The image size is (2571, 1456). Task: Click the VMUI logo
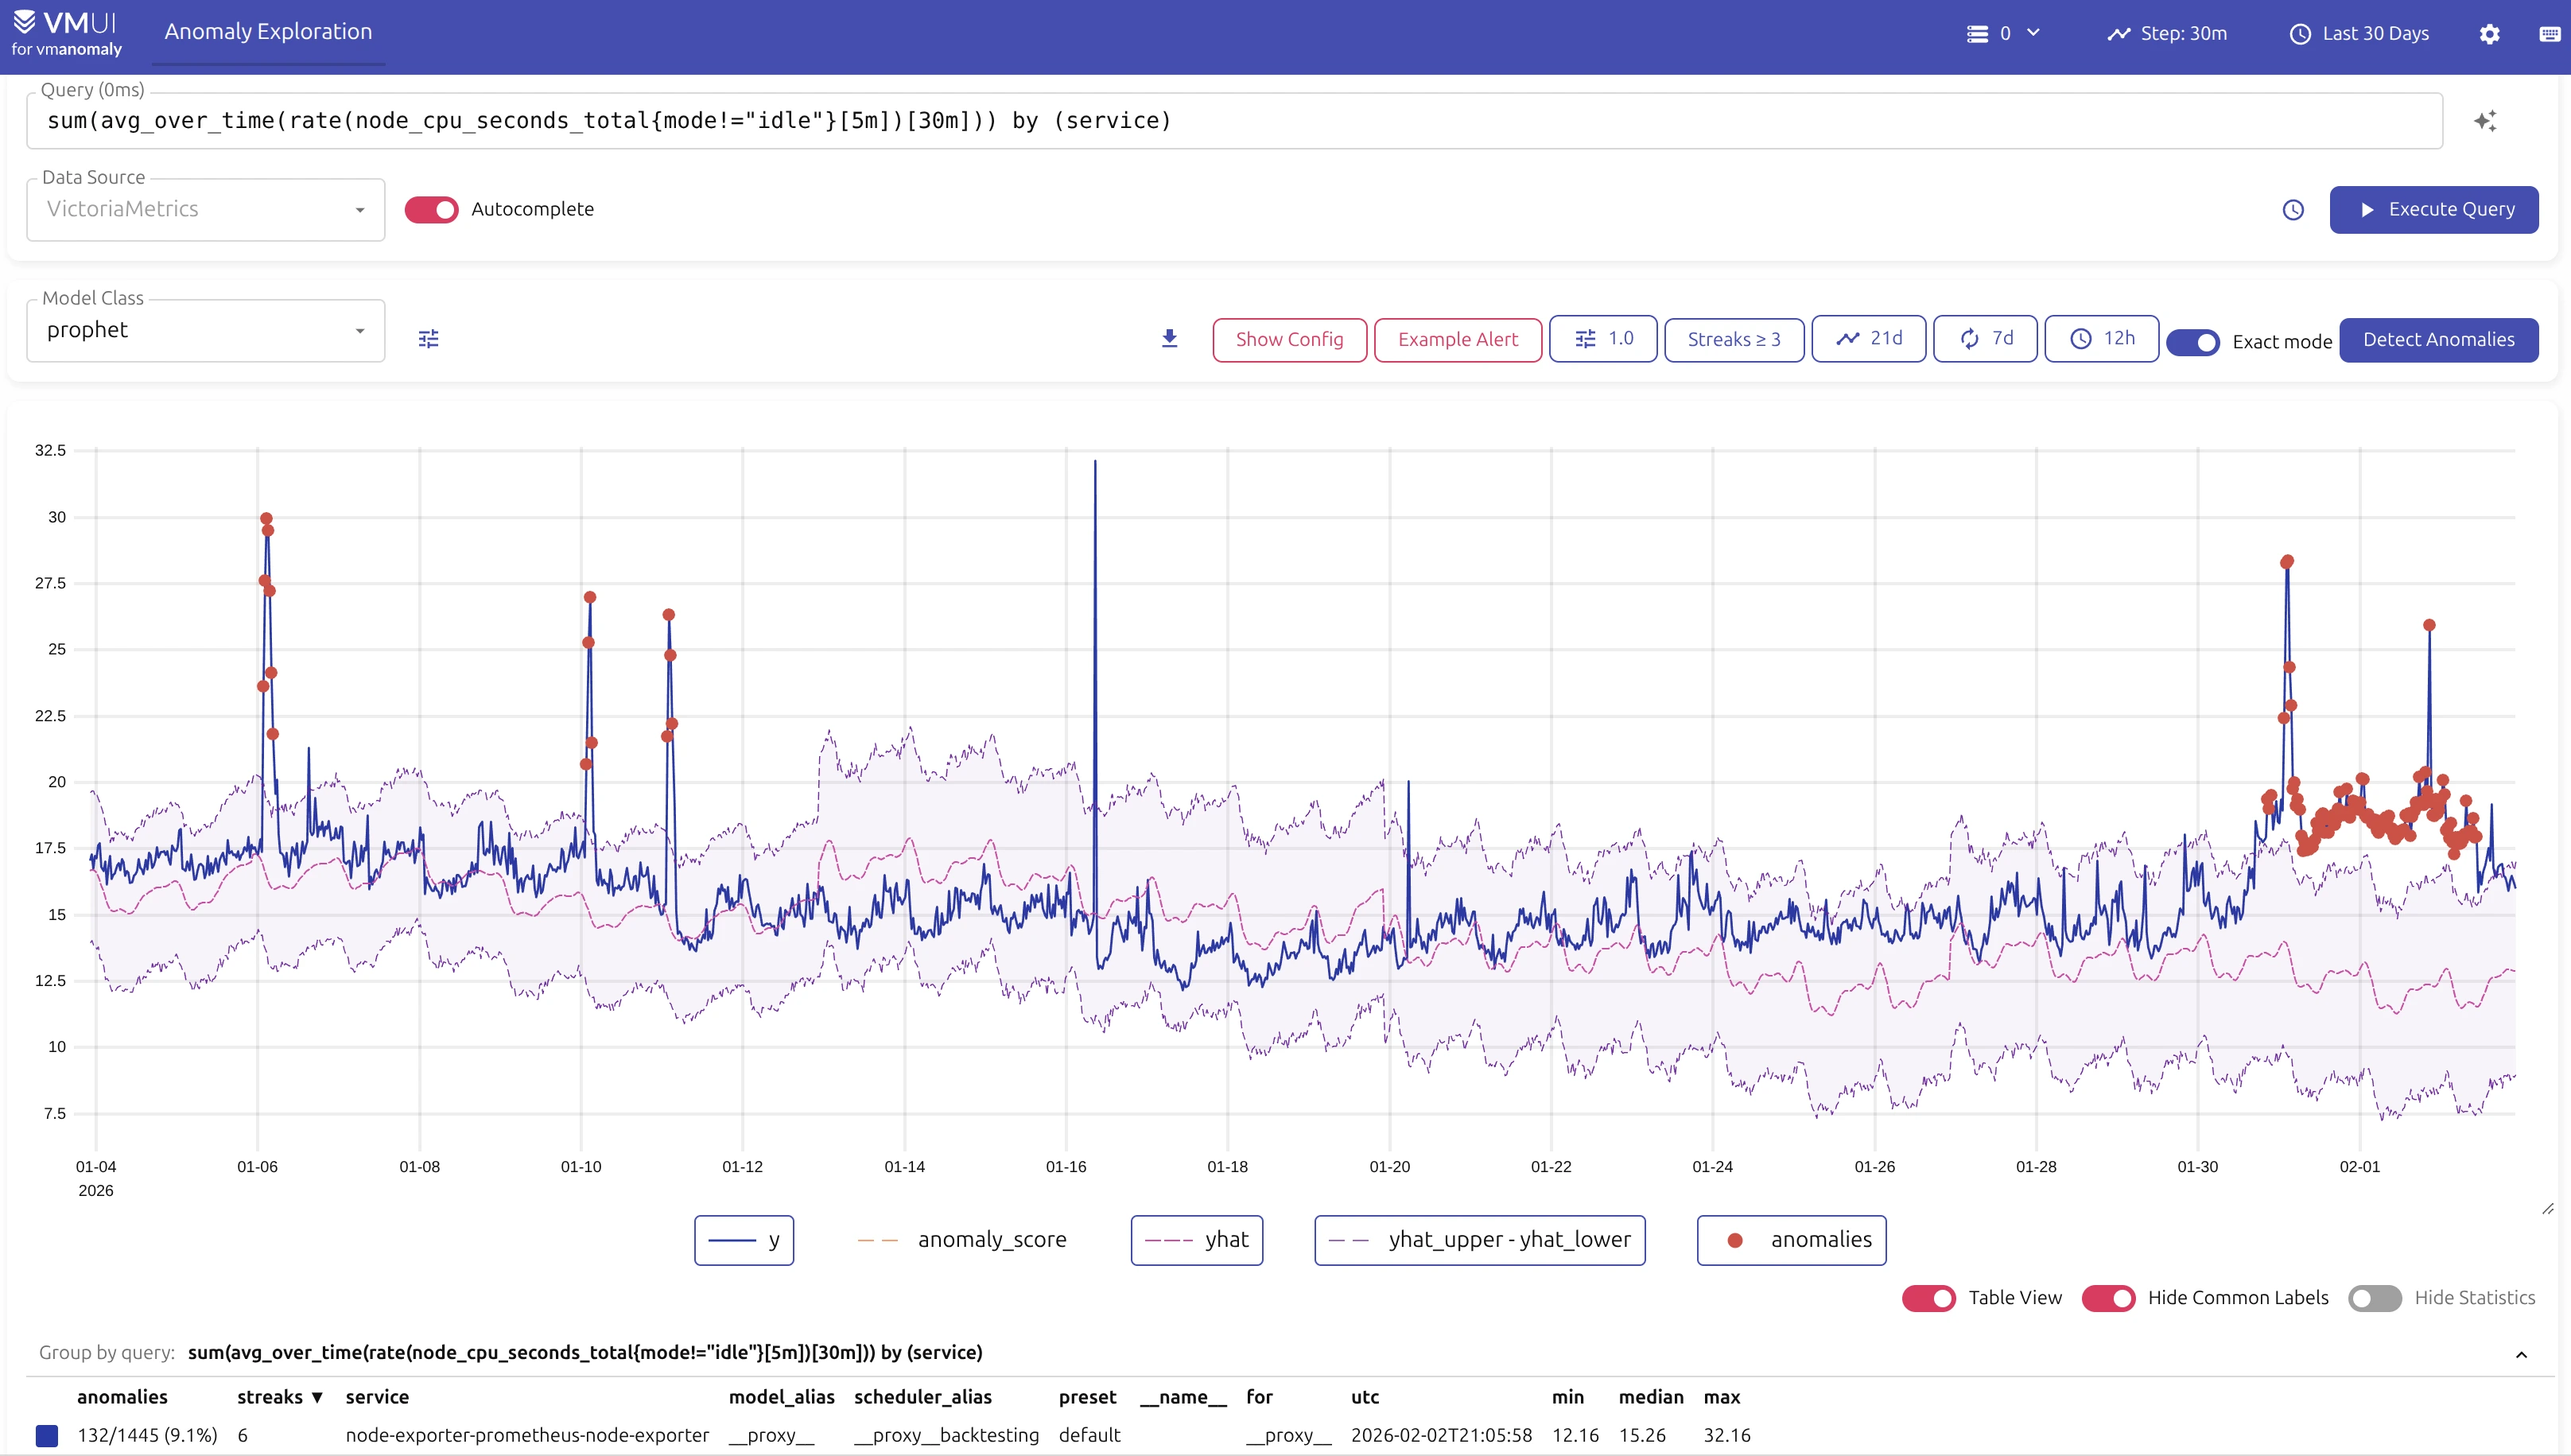pos(66,33)
